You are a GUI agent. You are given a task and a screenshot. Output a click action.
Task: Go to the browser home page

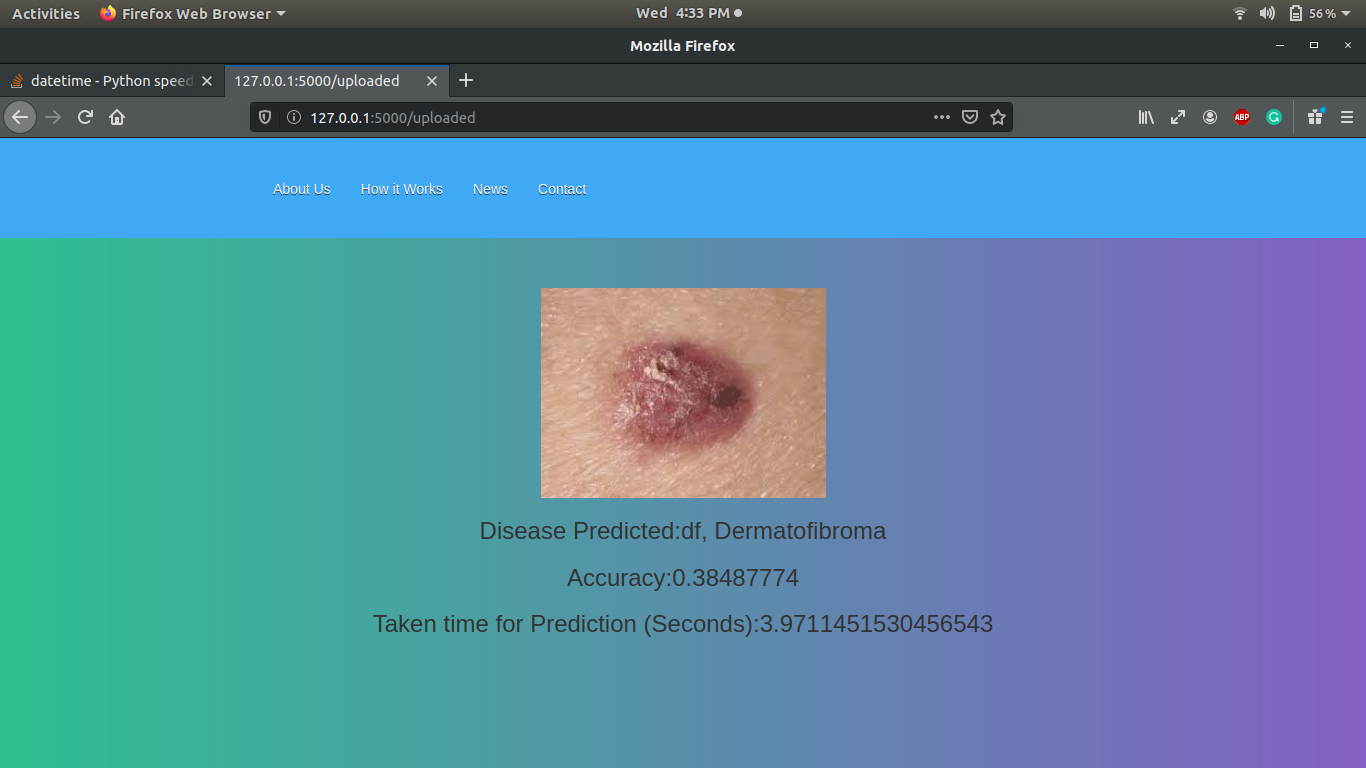point(116,117)
